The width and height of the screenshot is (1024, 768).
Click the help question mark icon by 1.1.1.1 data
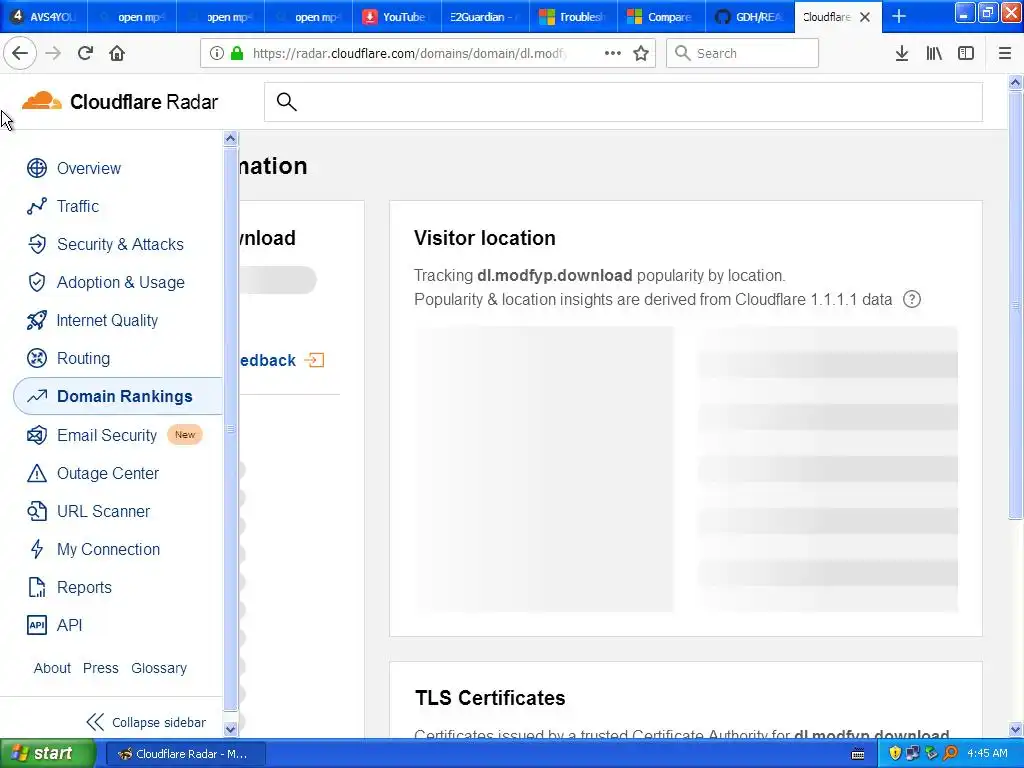coord(912,299)
